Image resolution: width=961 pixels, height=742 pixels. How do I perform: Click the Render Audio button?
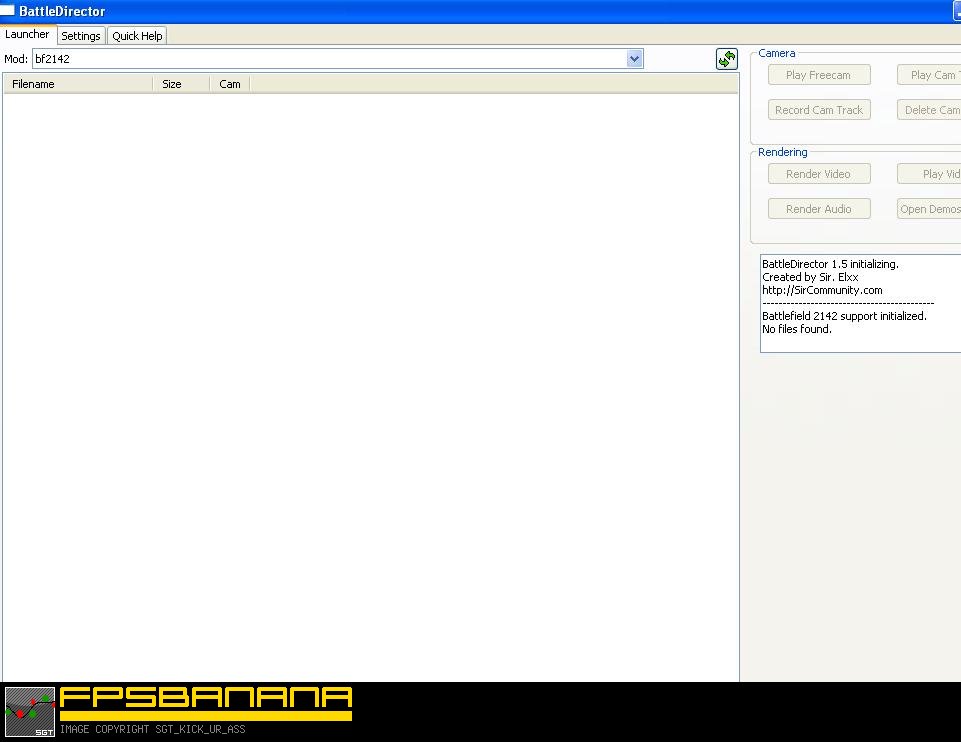pyautogui.click(x=819, y=208)
